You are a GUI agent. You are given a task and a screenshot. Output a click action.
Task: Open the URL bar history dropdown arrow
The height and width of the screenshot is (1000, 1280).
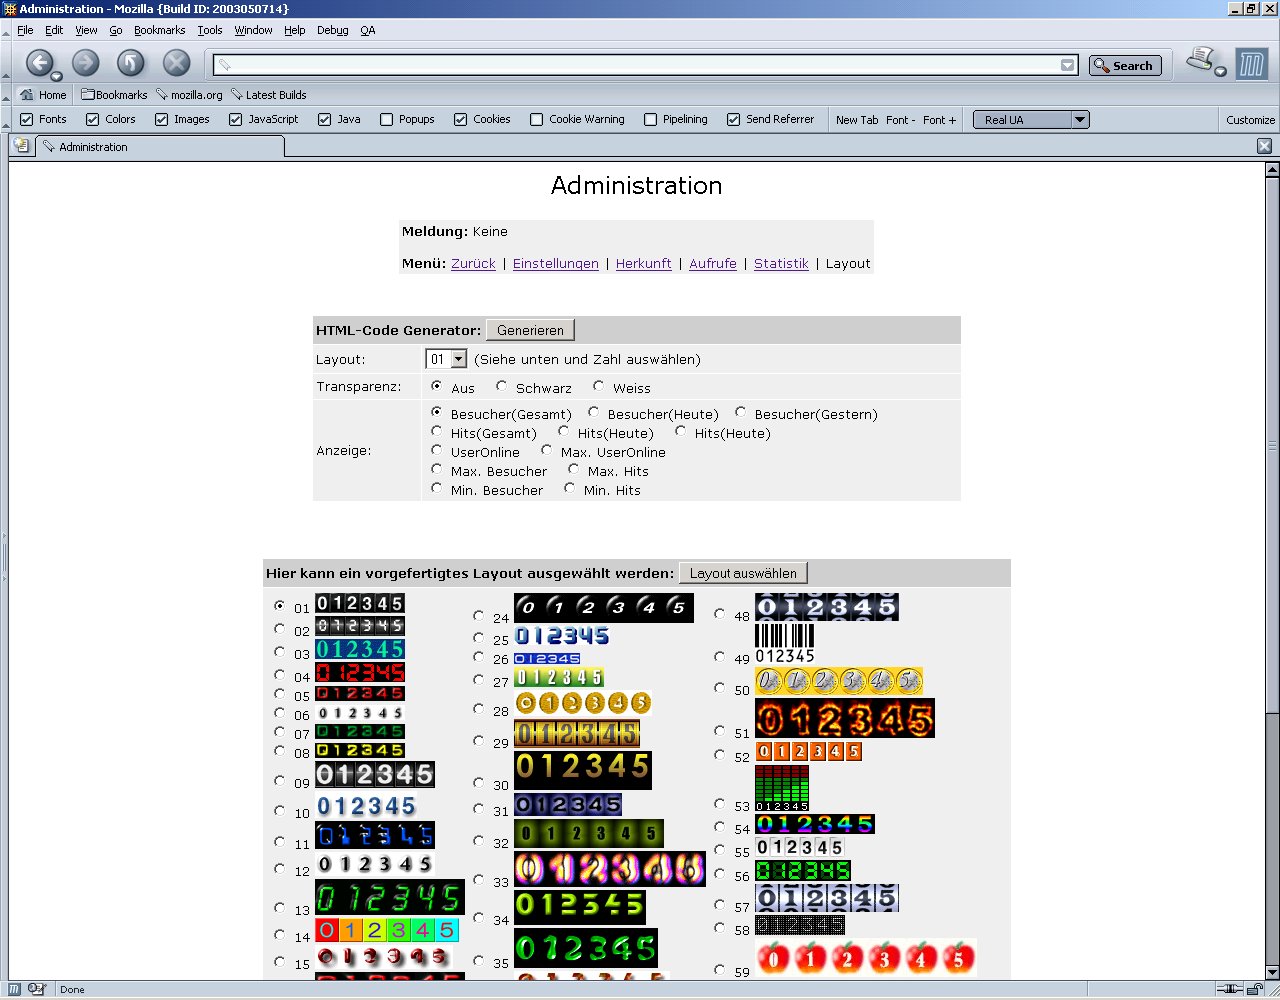[1068, 66]
